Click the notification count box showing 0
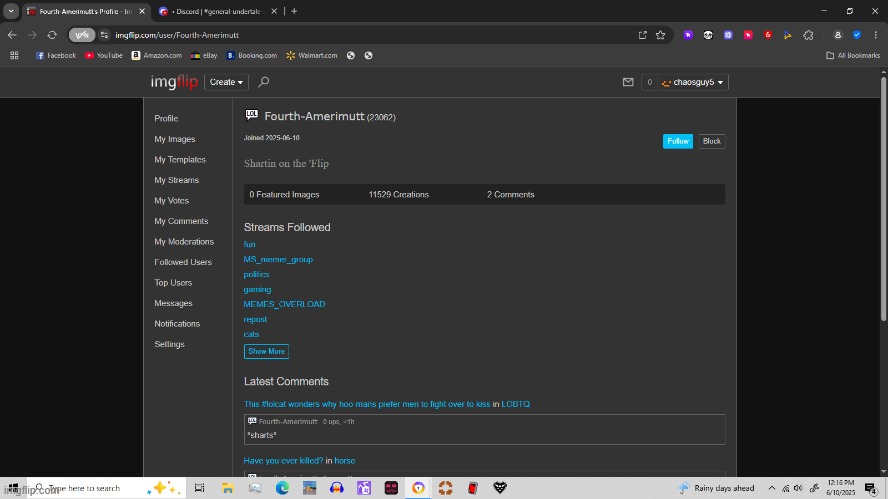Viewport: 888px width, 499px height. 649,82
